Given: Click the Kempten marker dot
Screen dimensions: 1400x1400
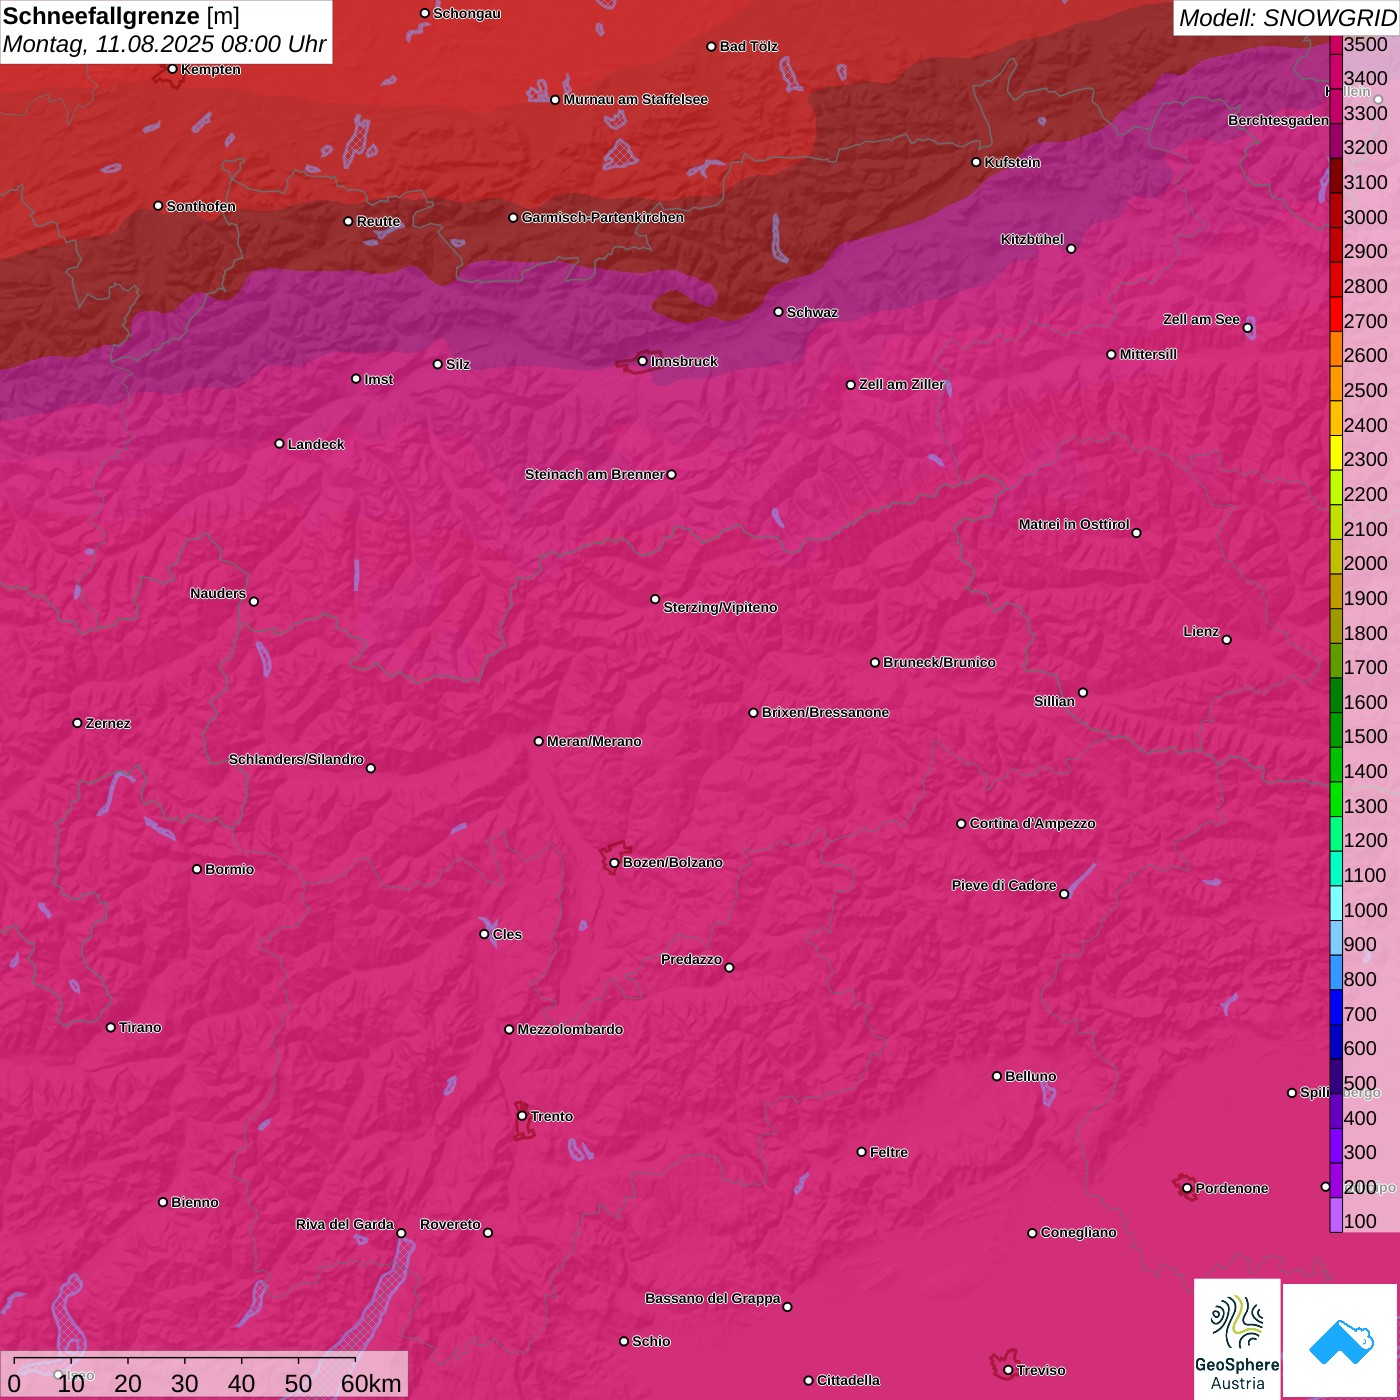Looking at the screenshot, I should (172, 69).
